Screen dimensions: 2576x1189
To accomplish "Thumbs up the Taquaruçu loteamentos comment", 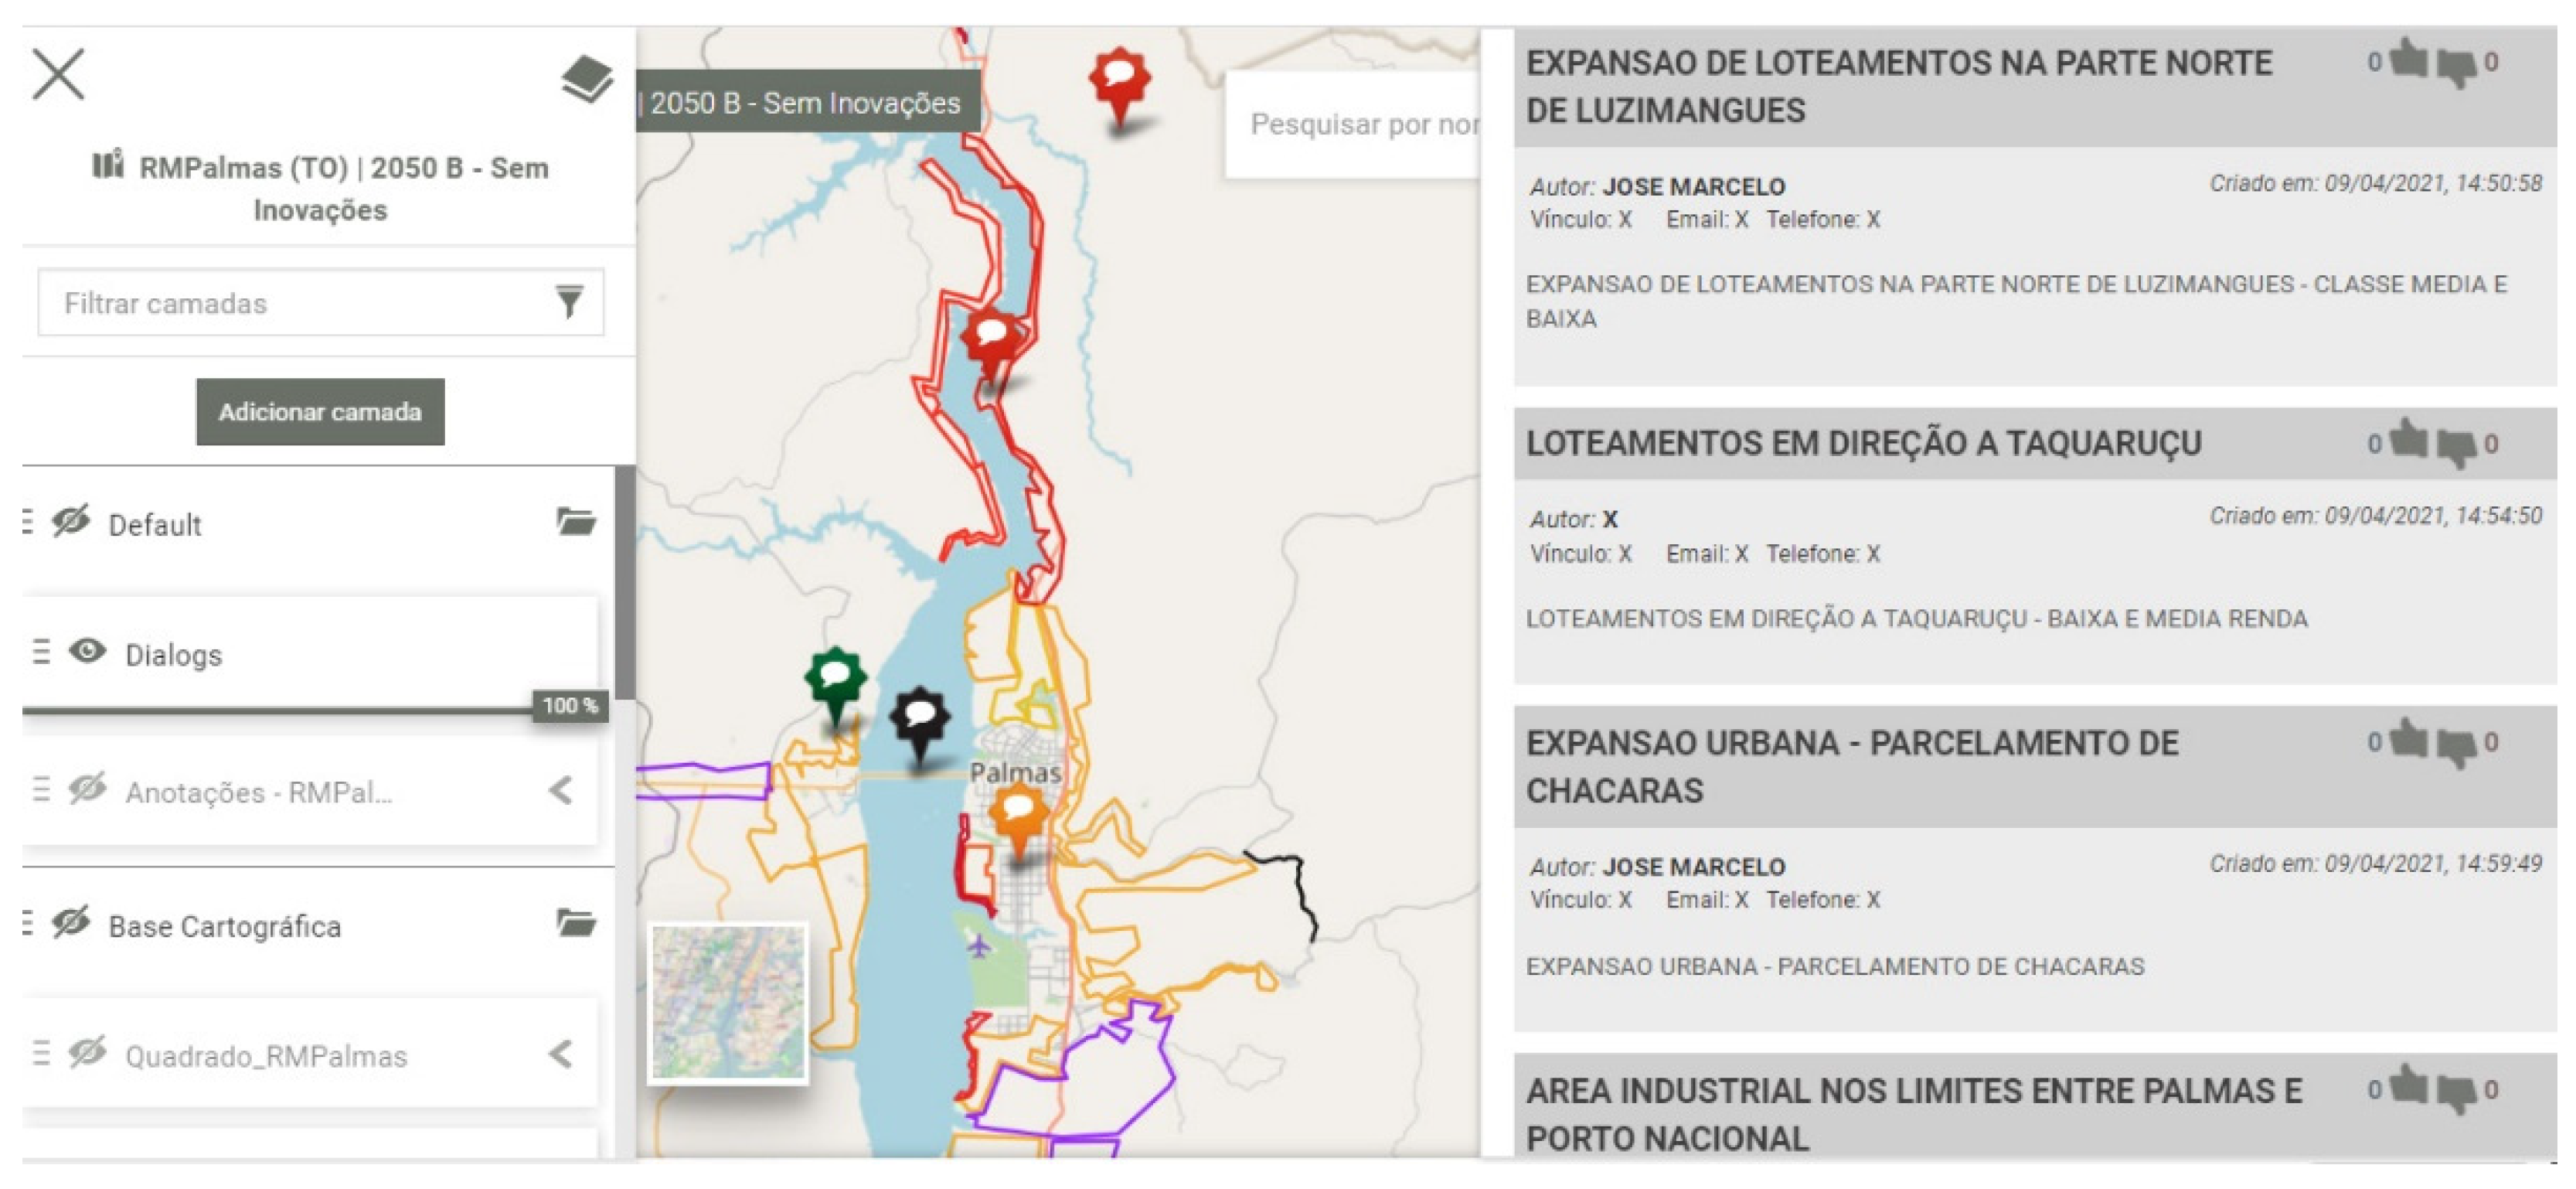I will tap(2409, 440).
